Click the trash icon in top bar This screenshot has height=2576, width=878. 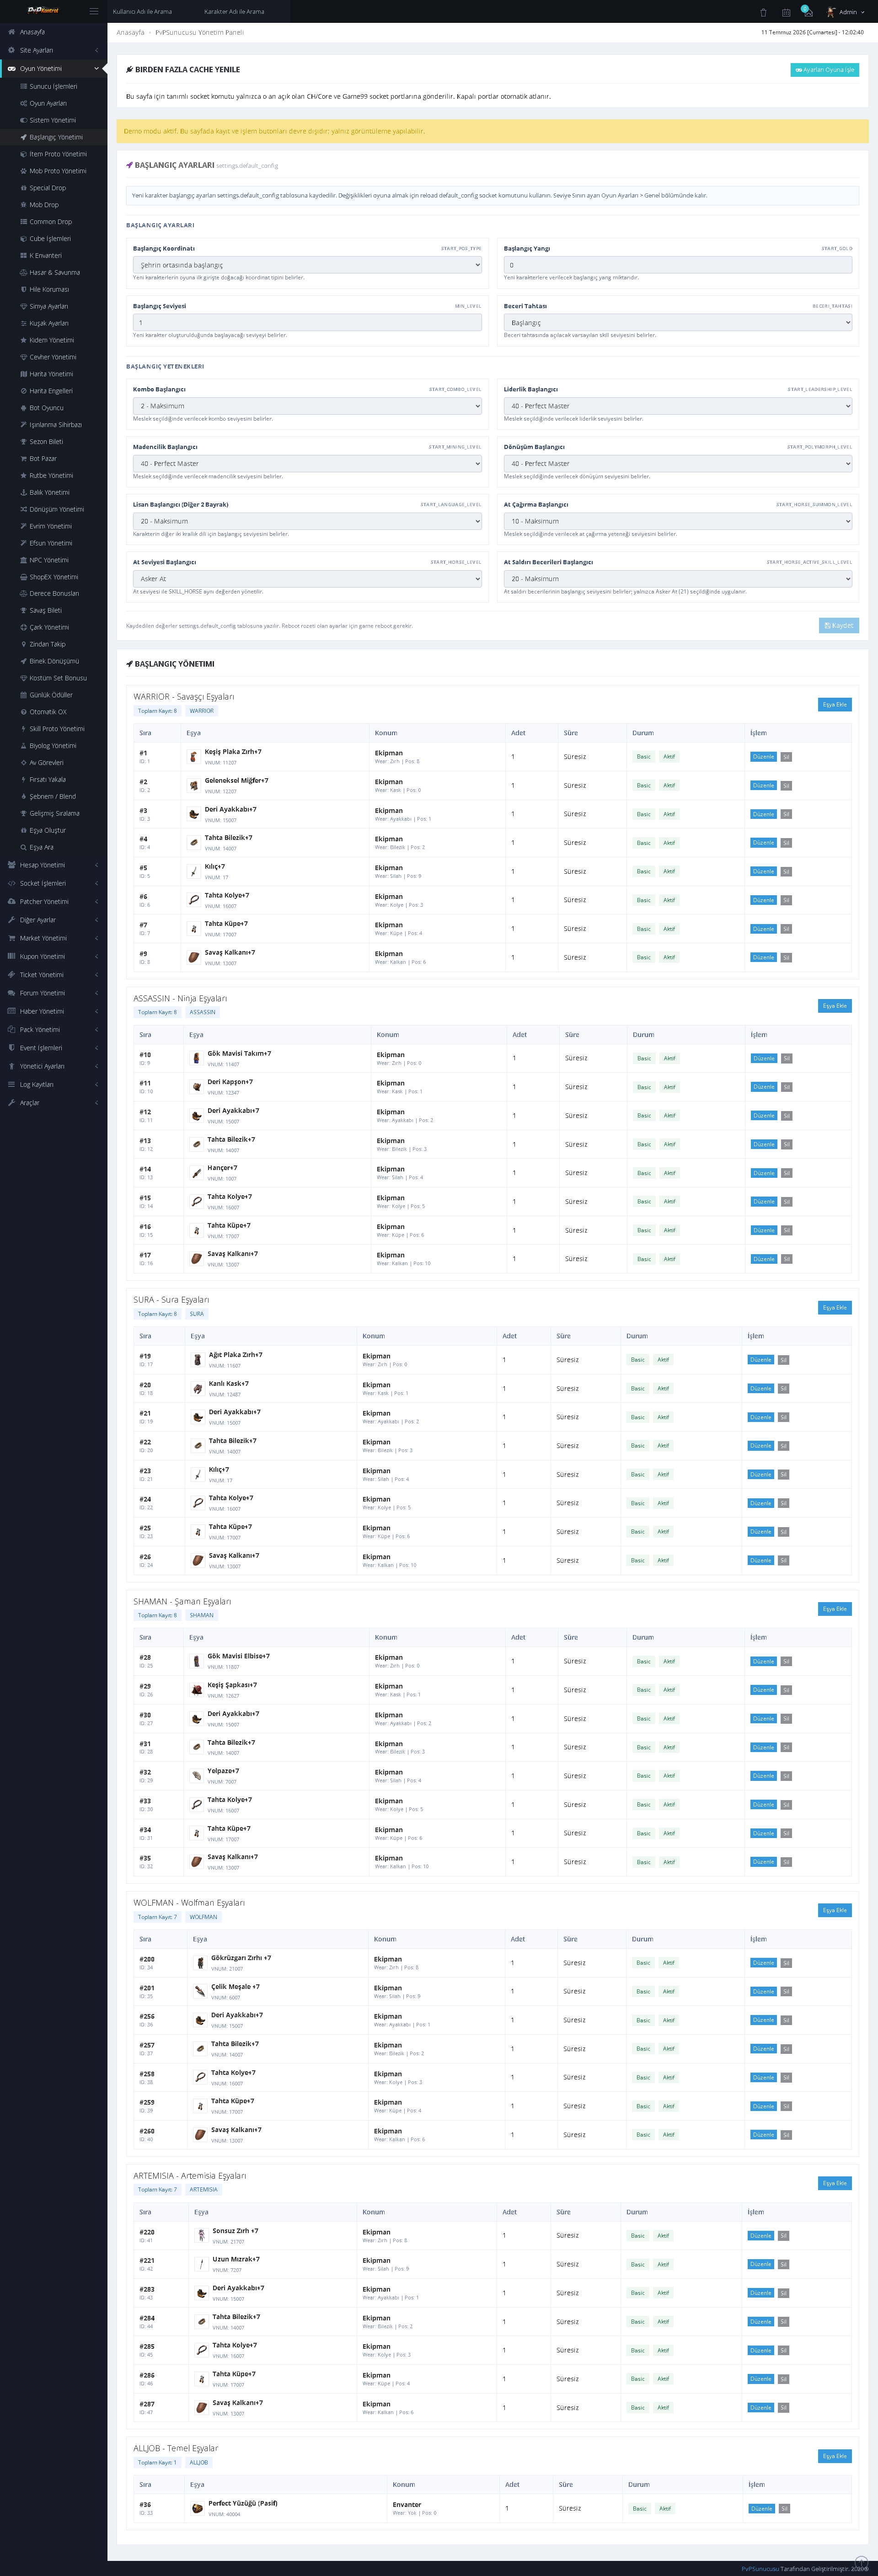click(x=763, y=12)
